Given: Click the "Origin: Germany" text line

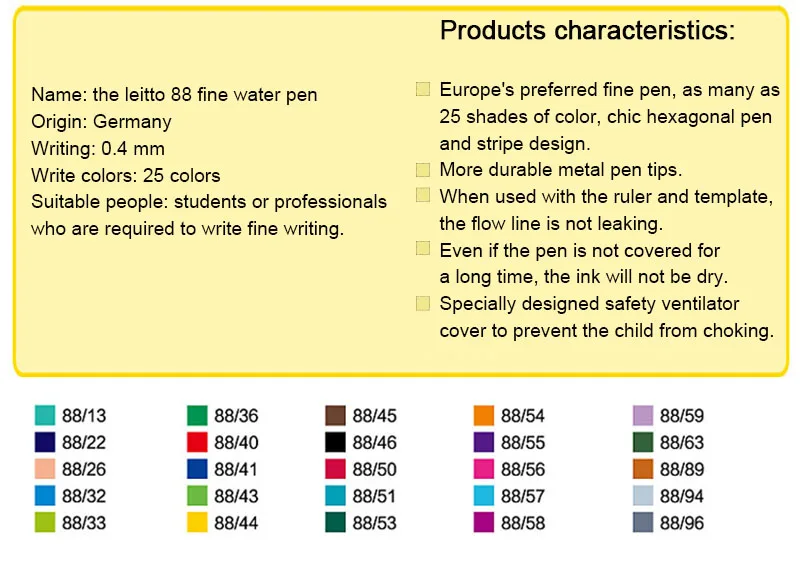Looking at the screenshot, I should pyautogui.click(x=101, y=122).
